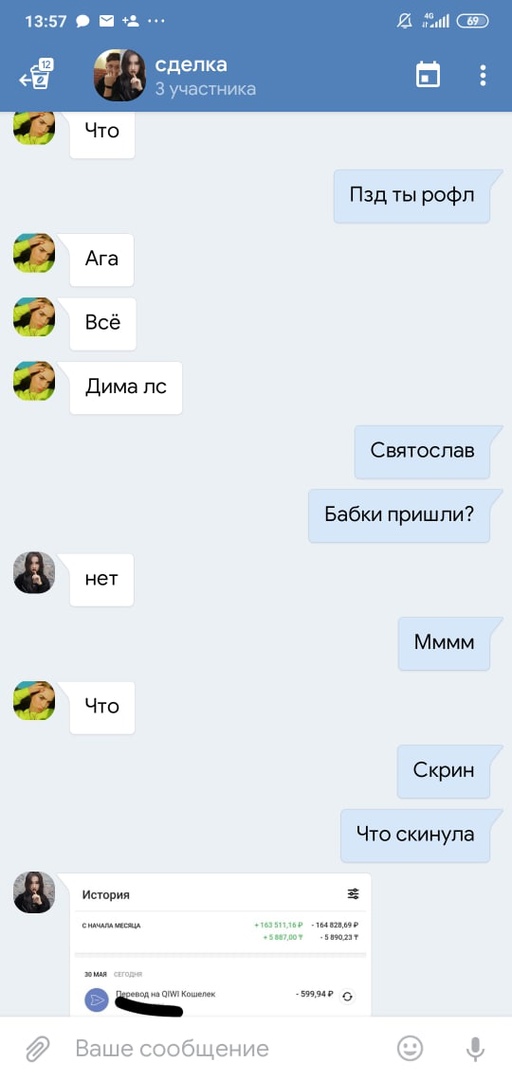Tap the avatar beside 'Дима лс' message
The width and height of the screenshot is (512, 1080).
point(34,381)
